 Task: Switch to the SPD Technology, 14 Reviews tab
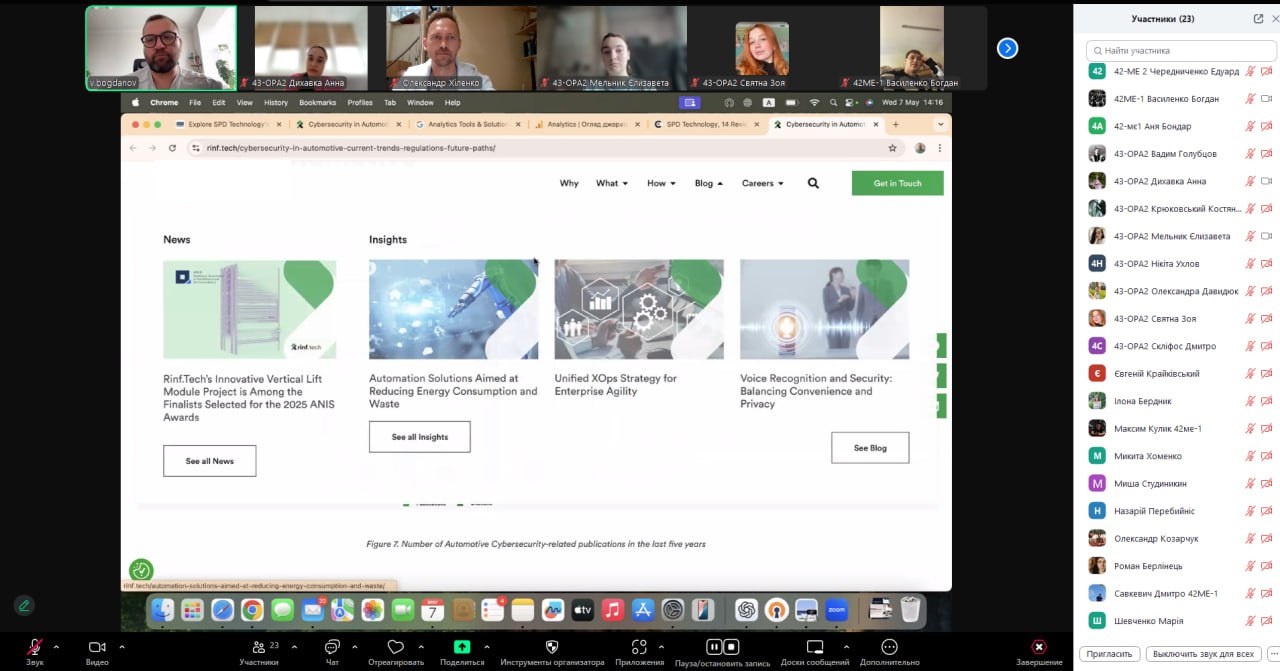(x=705, y=125)
